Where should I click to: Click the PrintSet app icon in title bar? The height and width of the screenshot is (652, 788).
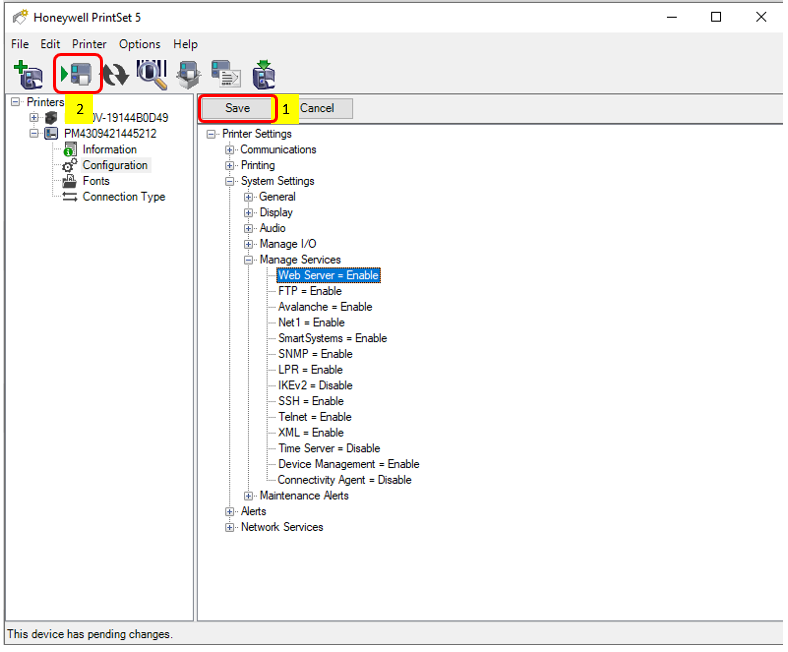click(20, 18)
